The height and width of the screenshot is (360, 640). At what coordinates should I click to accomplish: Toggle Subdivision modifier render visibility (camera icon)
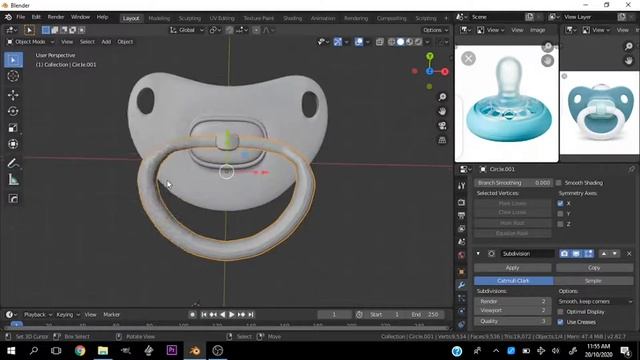564,254
